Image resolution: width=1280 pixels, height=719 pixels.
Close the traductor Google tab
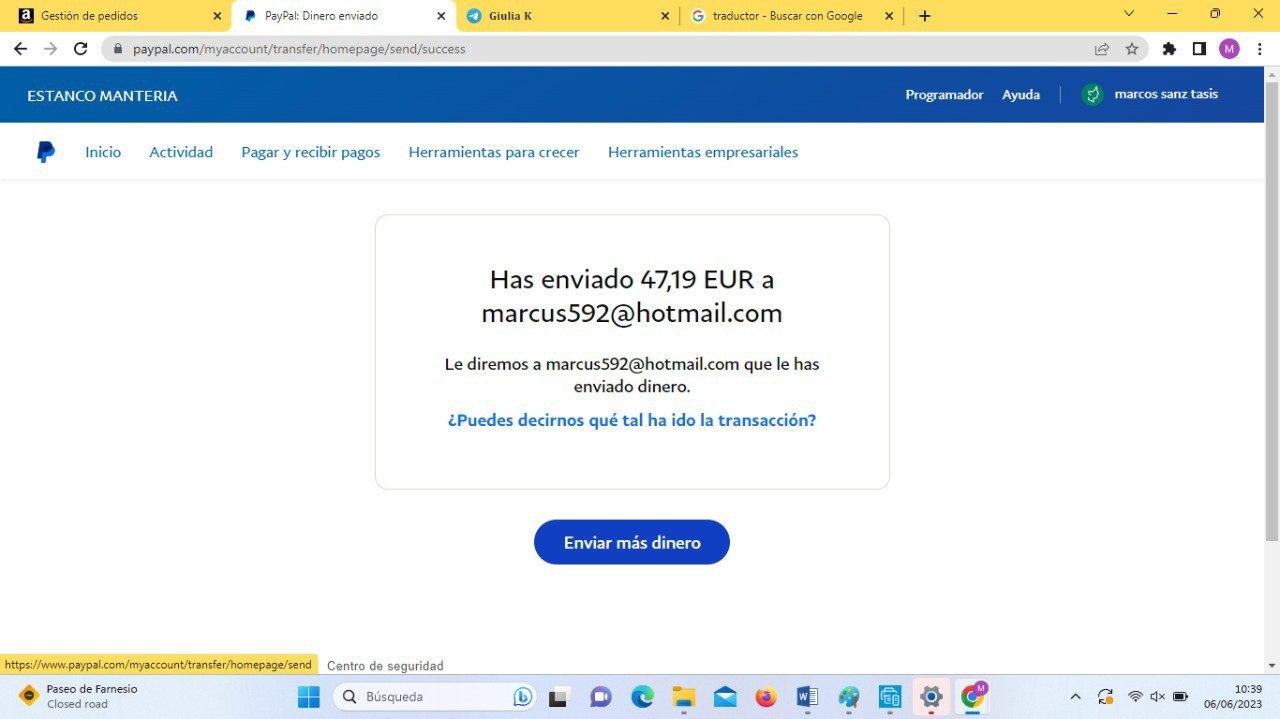click(889, 16)
